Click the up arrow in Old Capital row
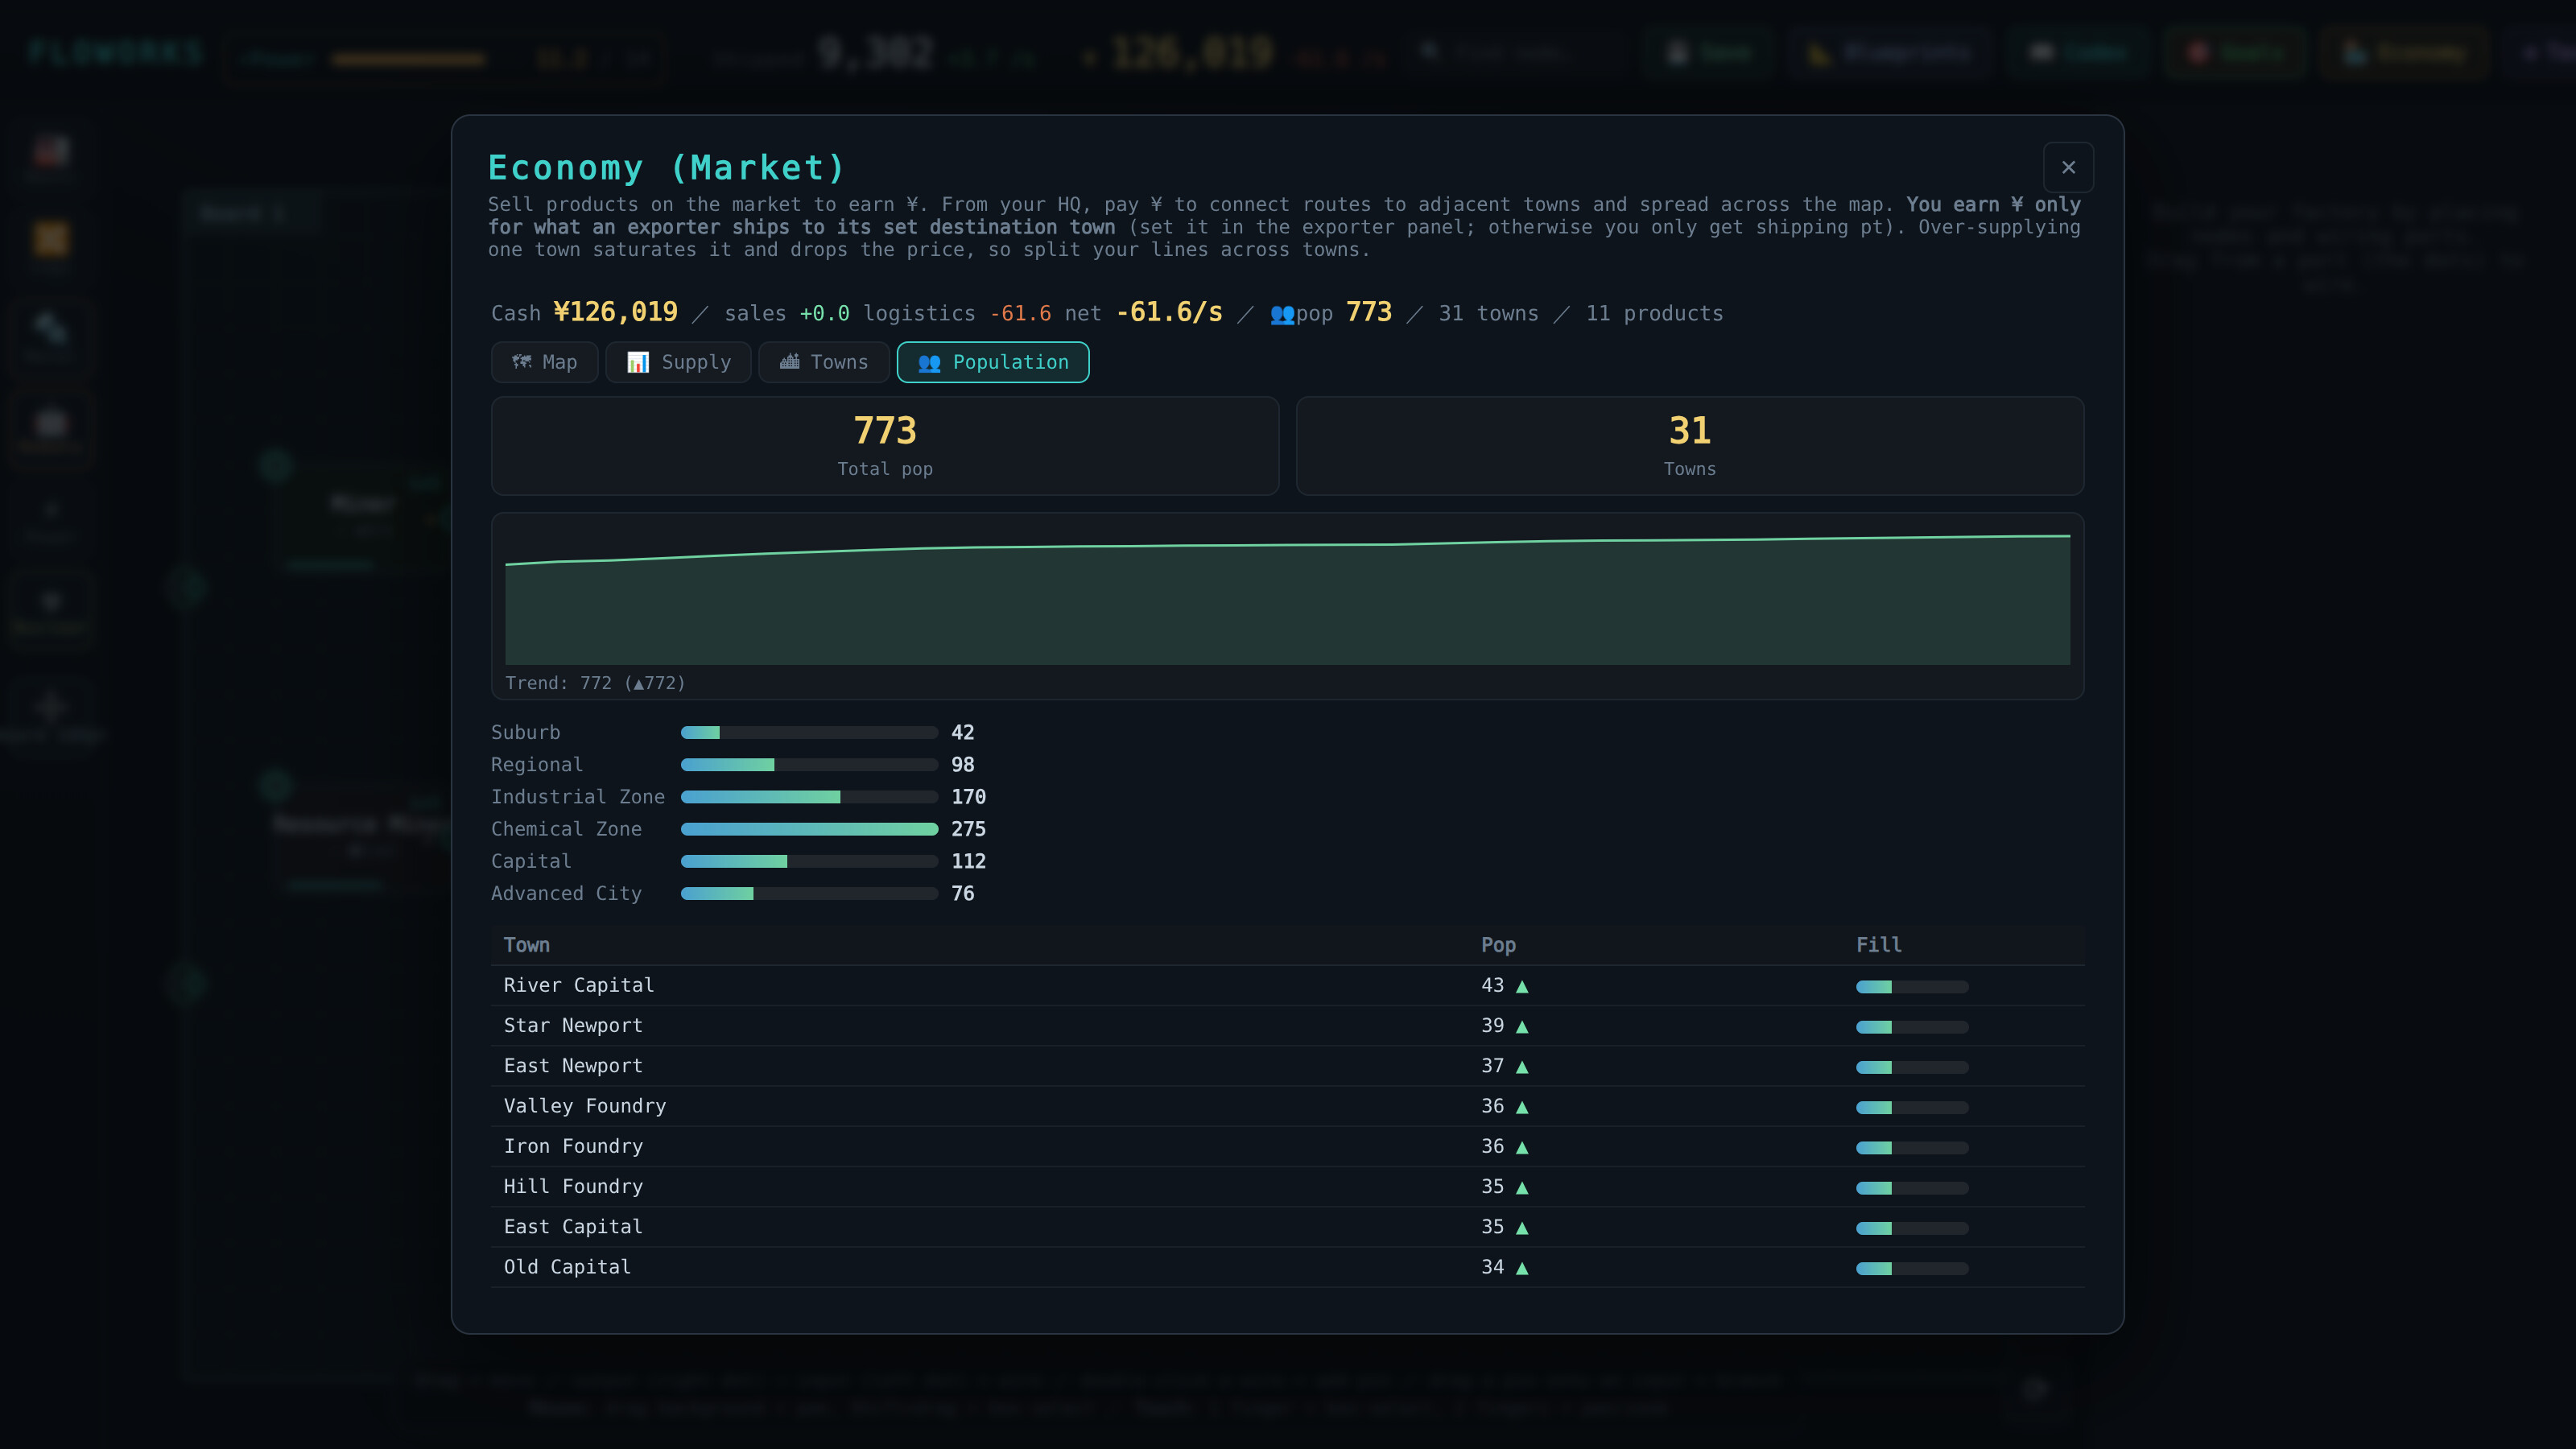The image size is (2576, 1449). click(1522, 1268)
